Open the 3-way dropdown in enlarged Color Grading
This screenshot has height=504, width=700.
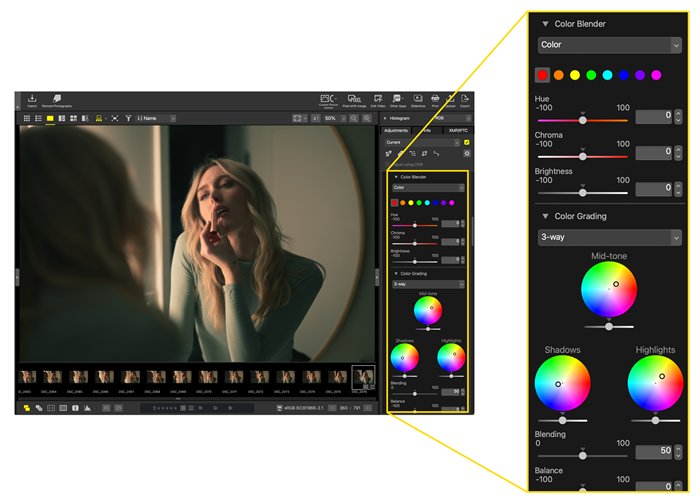point(609,237)
